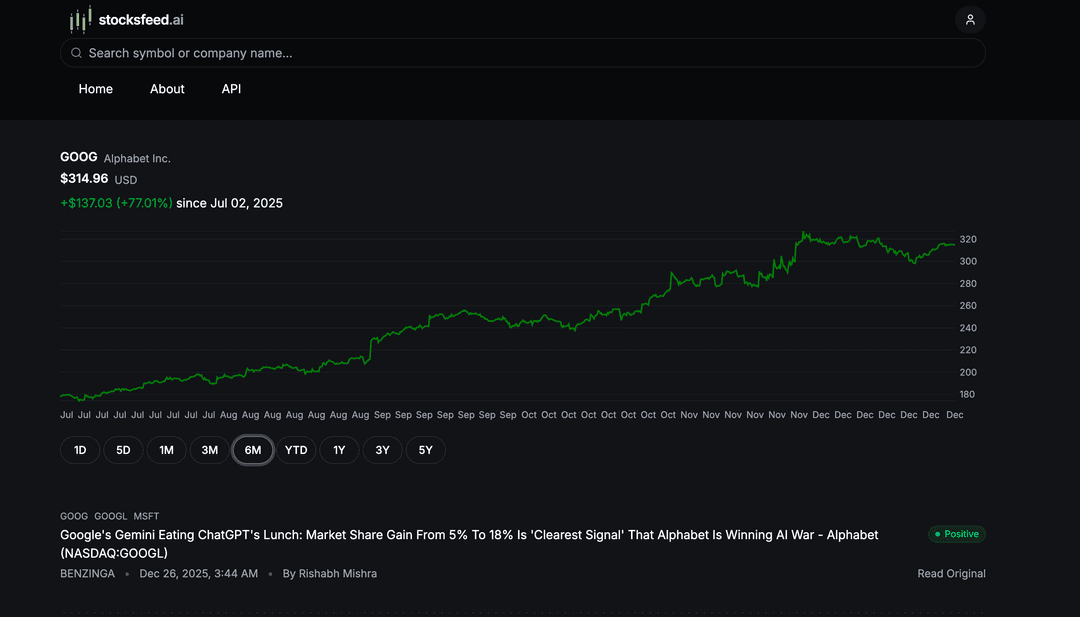Image resolution: width=1080 pixels, height=617 pixels.
Task: Select the 1Y time range
Action: click(x=339, y=450)
